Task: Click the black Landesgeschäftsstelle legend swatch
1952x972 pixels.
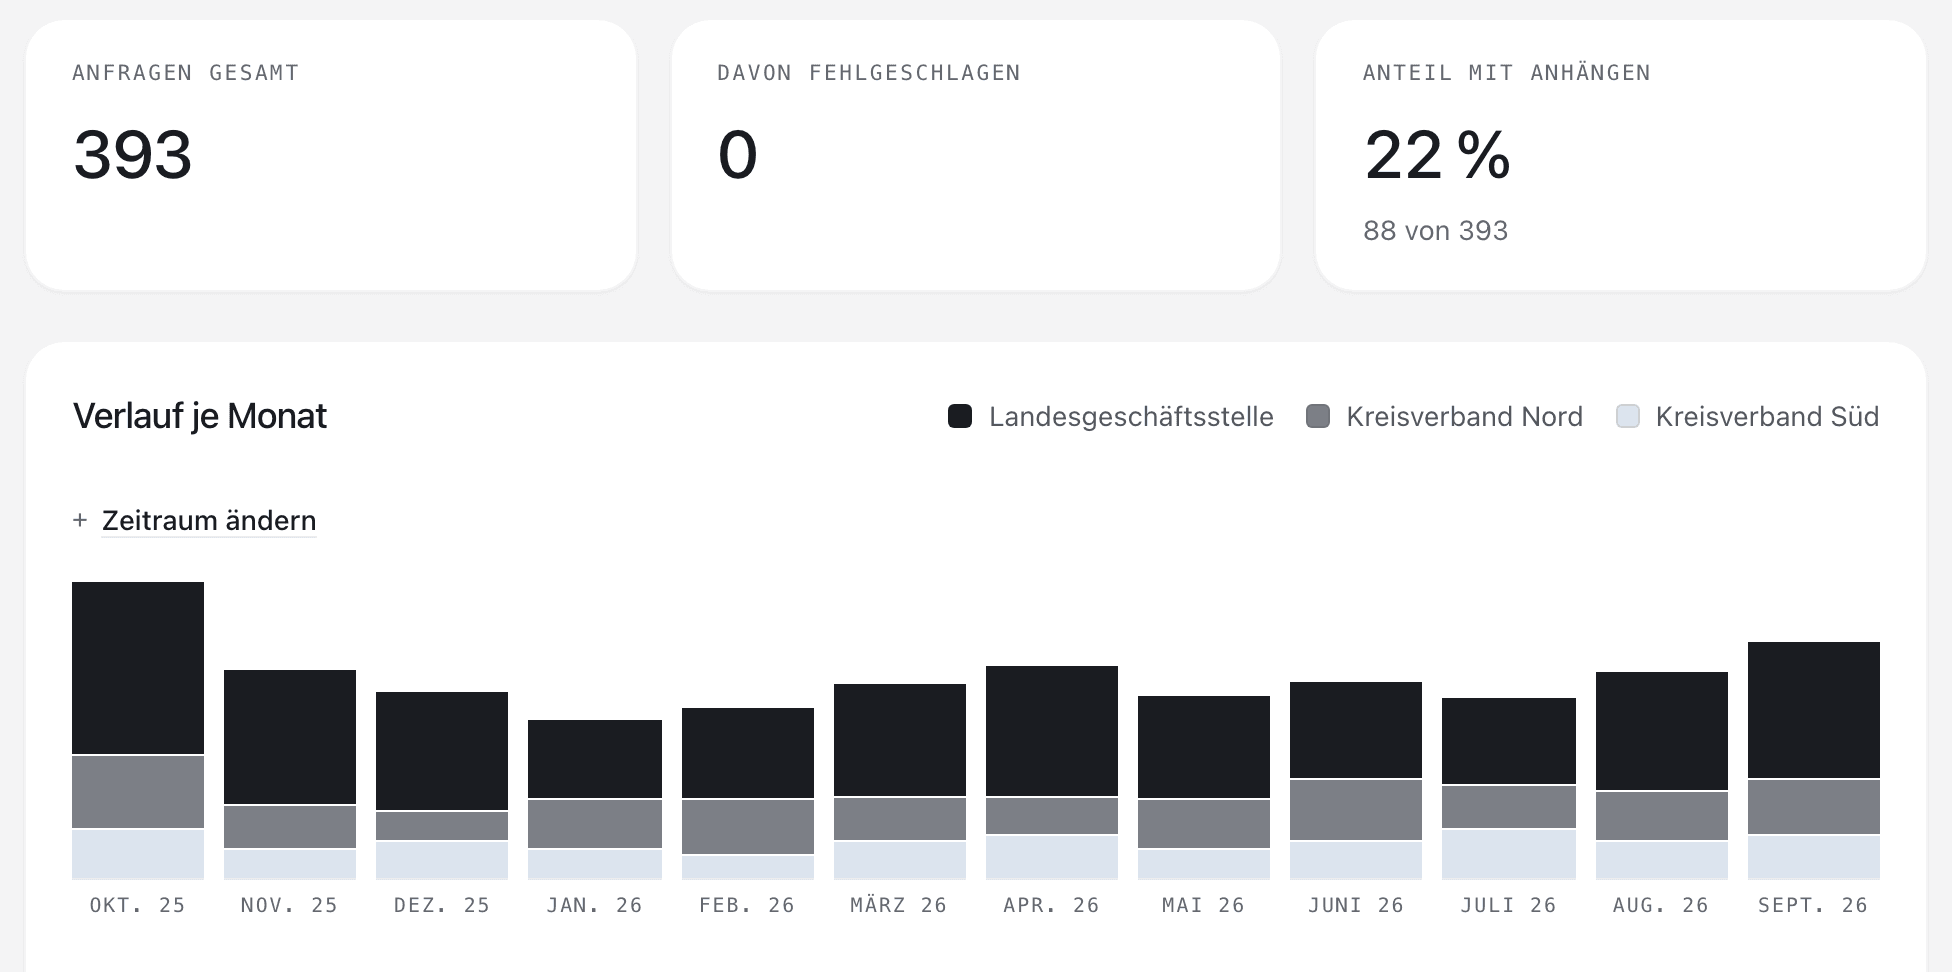Action: (960, 417)
